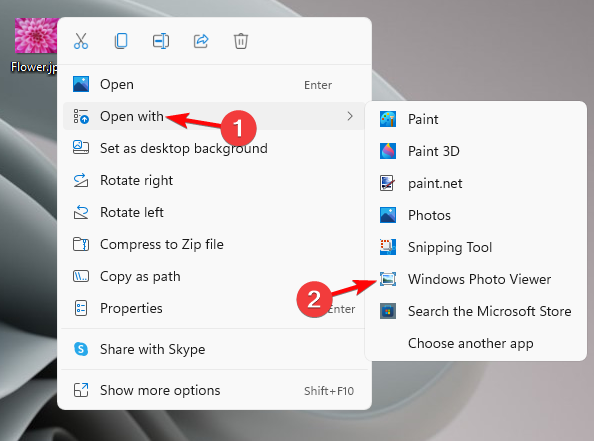594x441 pixels.
Task: Click the Open with list icon
Action: click(81, 116)
